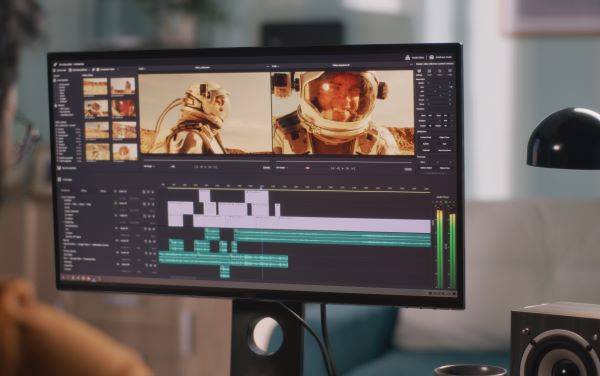This screenshot has height=376, width=600.
Task: Click the second tab in the top-left toolbar
Action: pos(78,70)
